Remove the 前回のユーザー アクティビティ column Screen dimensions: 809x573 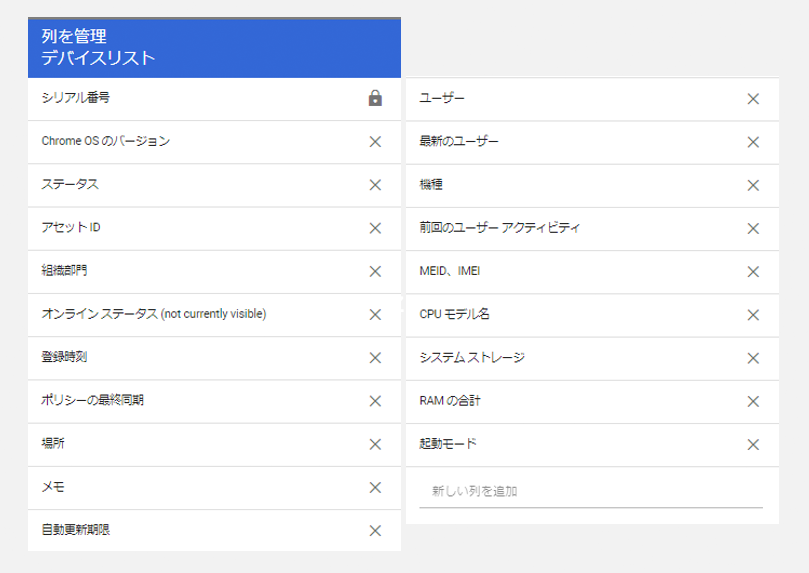(x=753, y=228)
